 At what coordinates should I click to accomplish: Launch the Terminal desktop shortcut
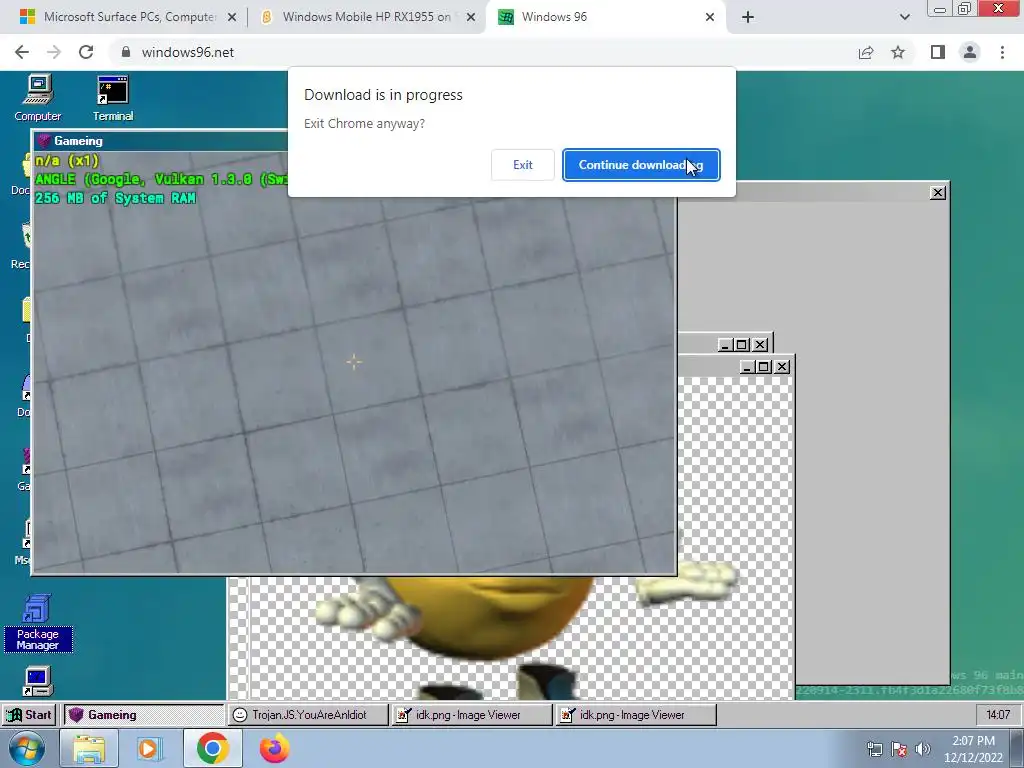(x=112, y=98)
